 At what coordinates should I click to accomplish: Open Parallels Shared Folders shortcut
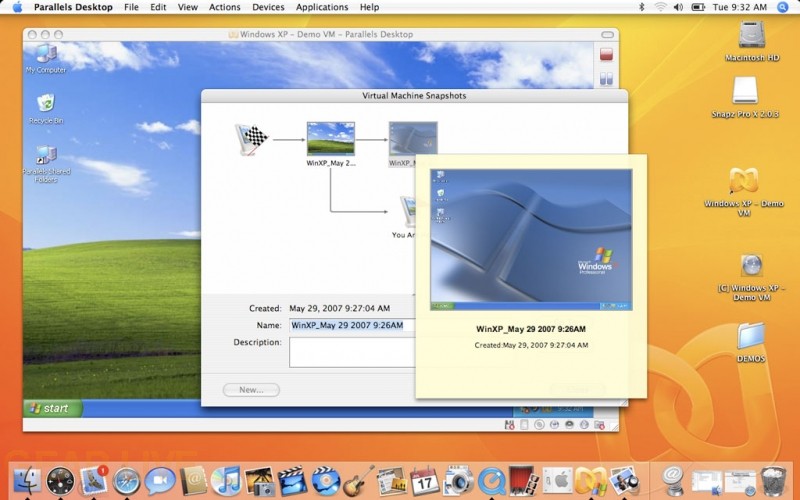(x=46, y=164)
